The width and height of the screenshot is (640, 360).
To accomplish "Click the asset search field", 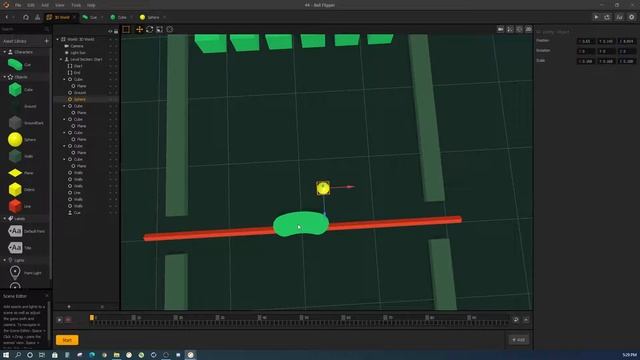I will [x=24, y=29].
